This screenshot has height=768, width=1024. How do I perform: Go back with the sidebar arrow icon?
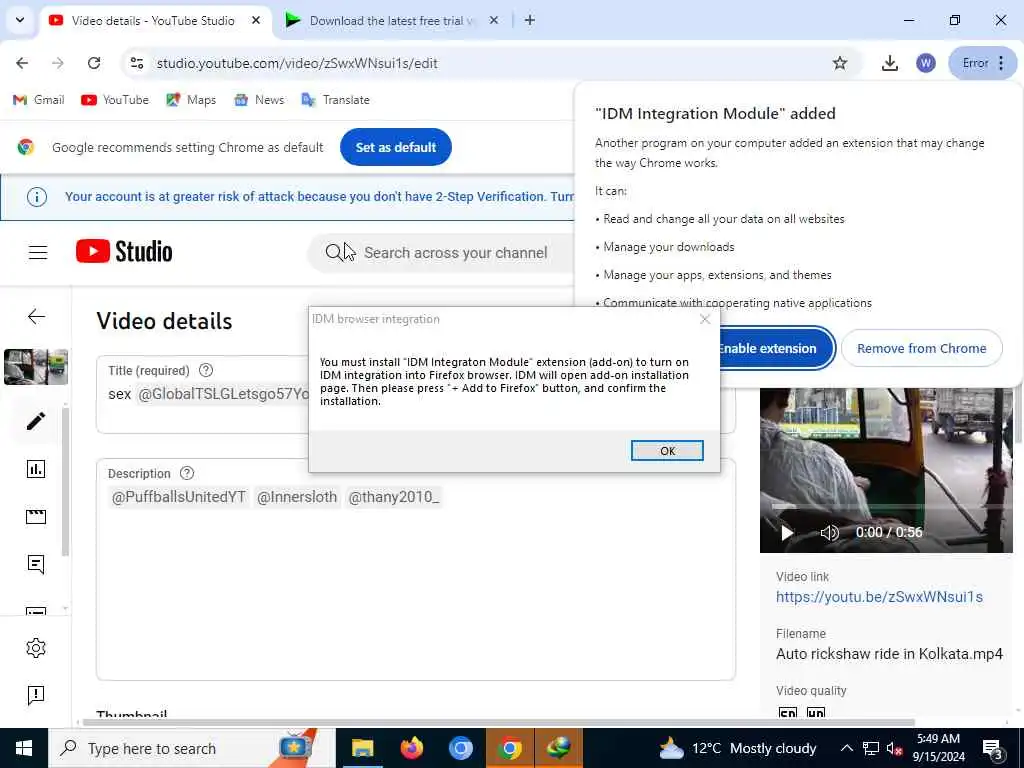coord(36,317)
